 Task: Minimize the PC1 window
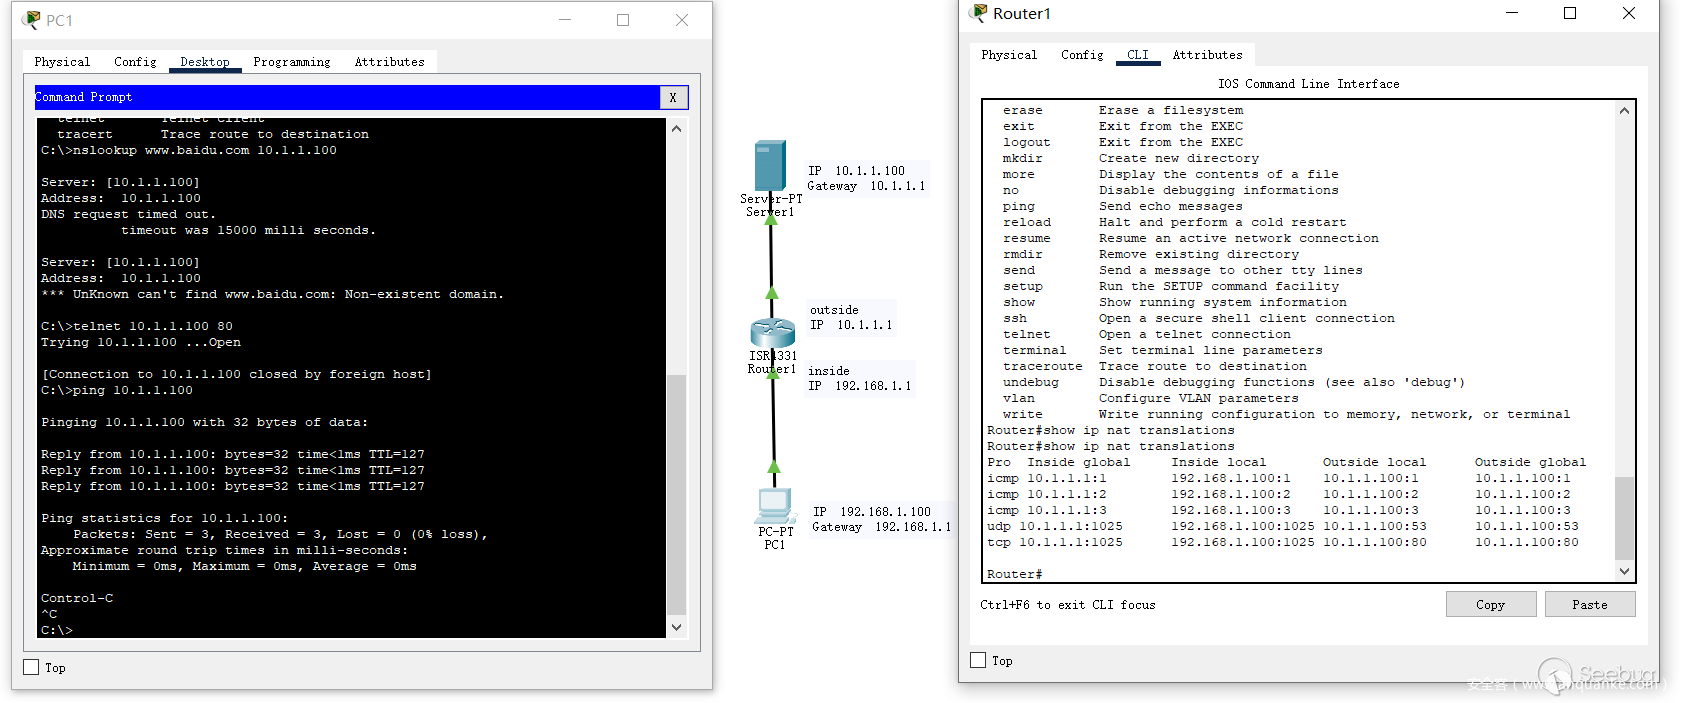(x=565, y=20)
